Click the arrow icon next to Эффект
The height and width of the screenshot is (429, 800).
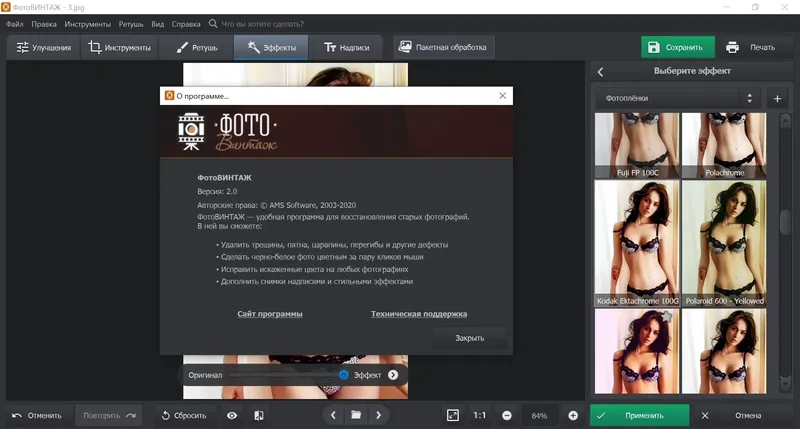click(393, 375)
